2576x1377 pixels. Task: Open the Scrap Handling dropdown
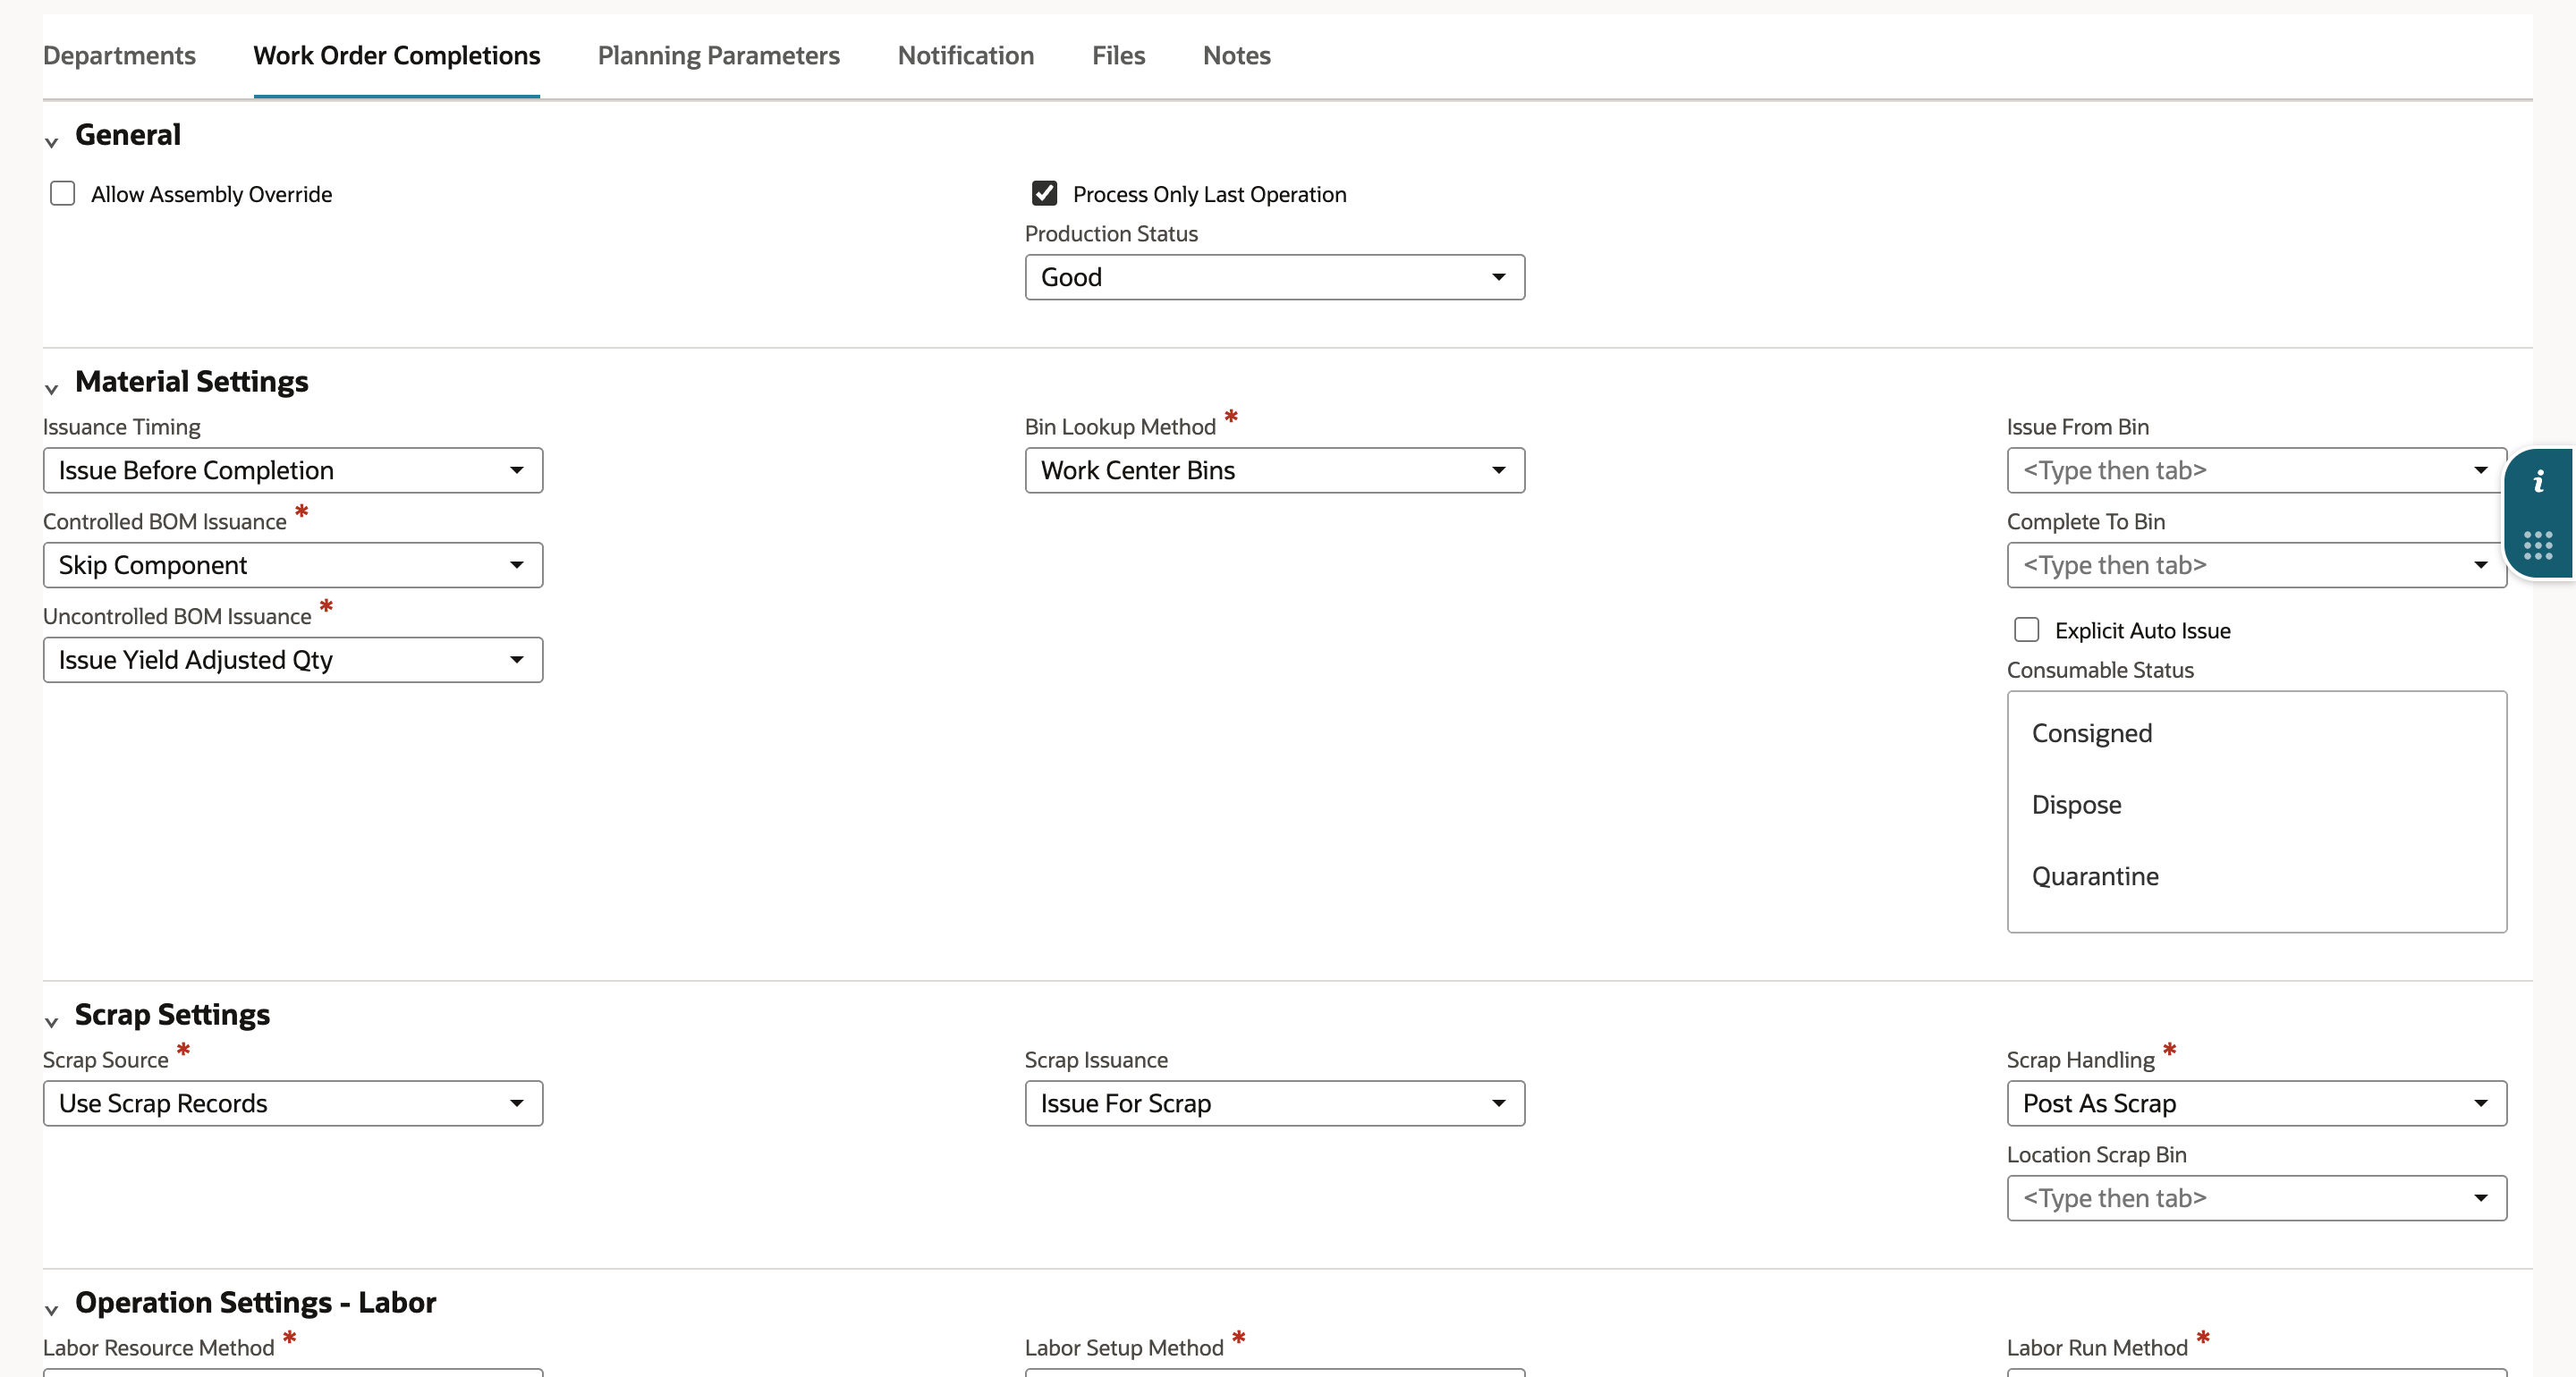(x=2256, y=1103)
